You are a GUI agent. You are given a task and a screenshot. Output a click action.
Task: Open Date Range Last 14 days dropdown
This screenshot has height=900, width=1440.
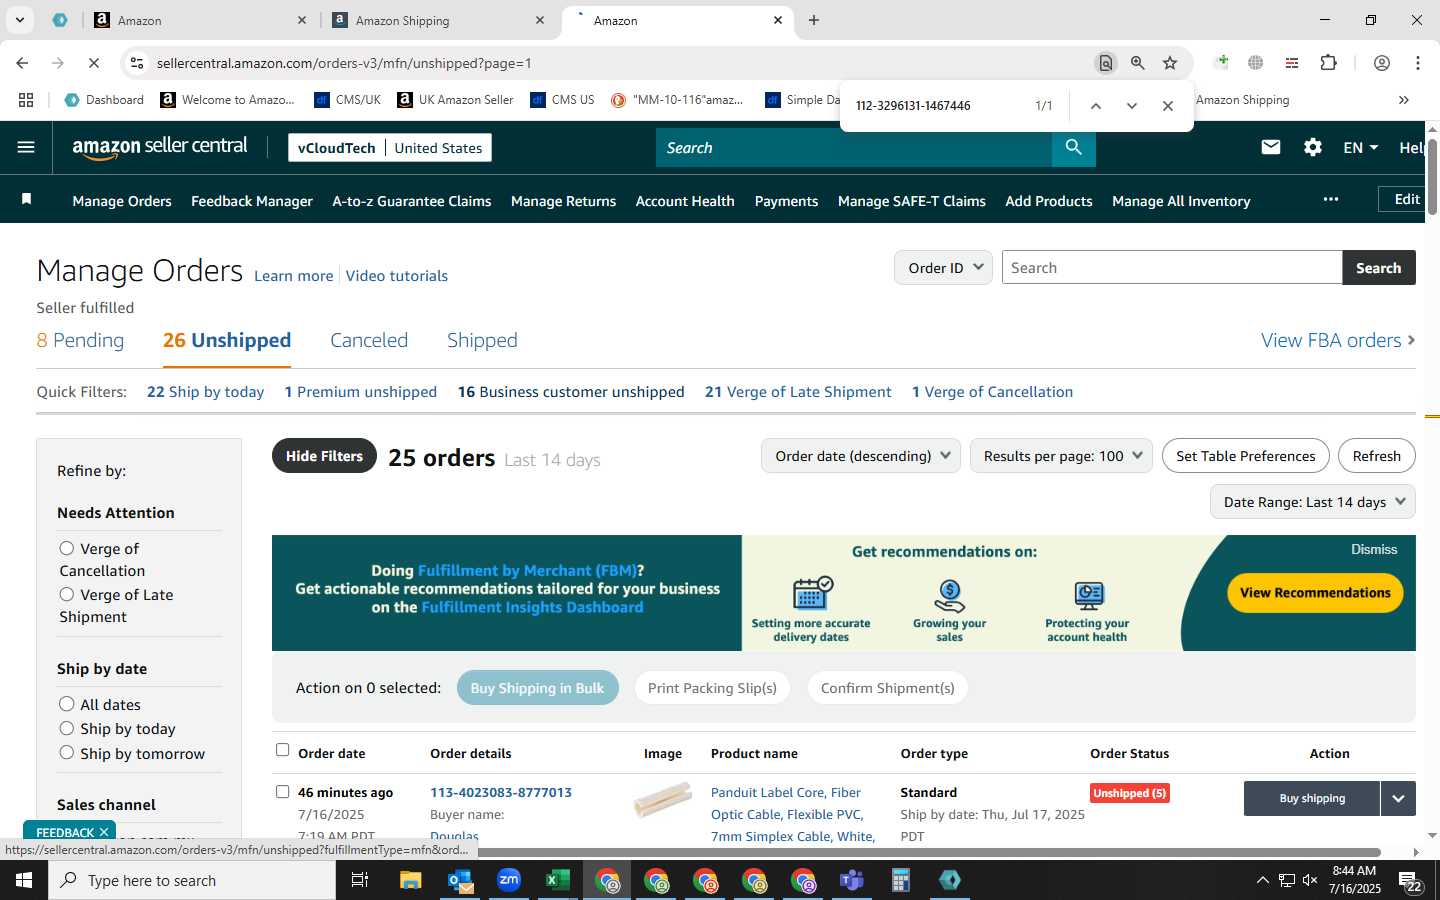point(1313,502)
